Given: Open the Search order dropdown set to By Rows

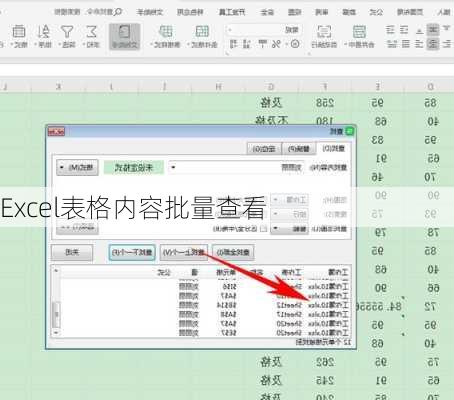Looking at the screenshot, I should (289, 214).
